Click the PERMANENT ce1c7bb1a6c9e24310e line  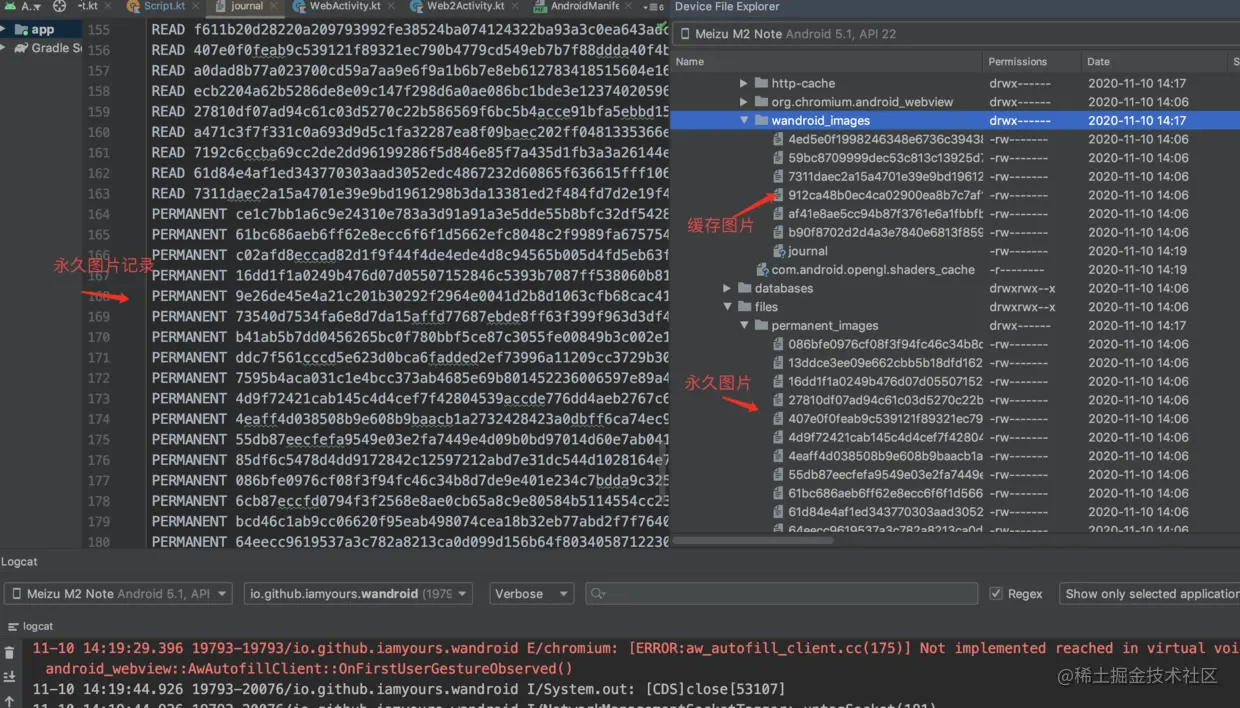[x=410, y=214]
